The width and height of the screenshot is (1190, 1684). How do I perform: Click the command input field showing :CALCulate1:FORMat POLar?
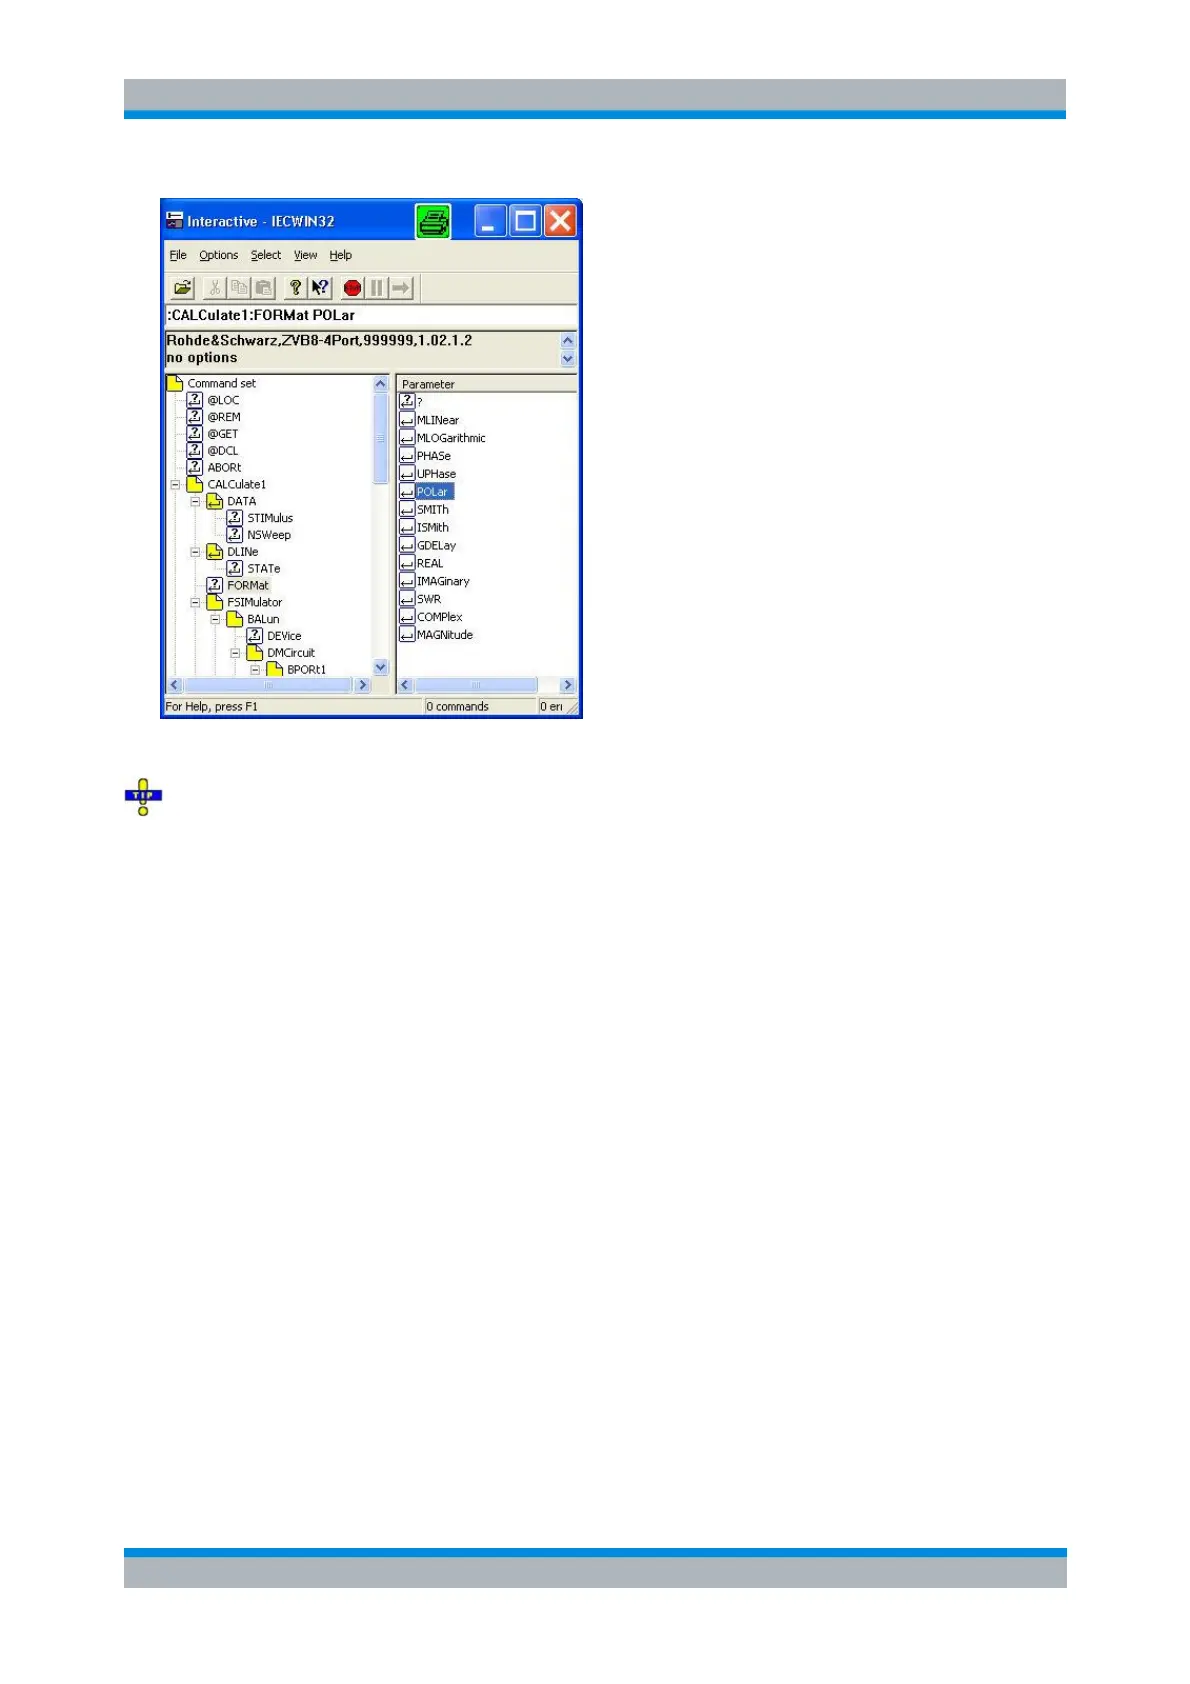click(370, 315)
